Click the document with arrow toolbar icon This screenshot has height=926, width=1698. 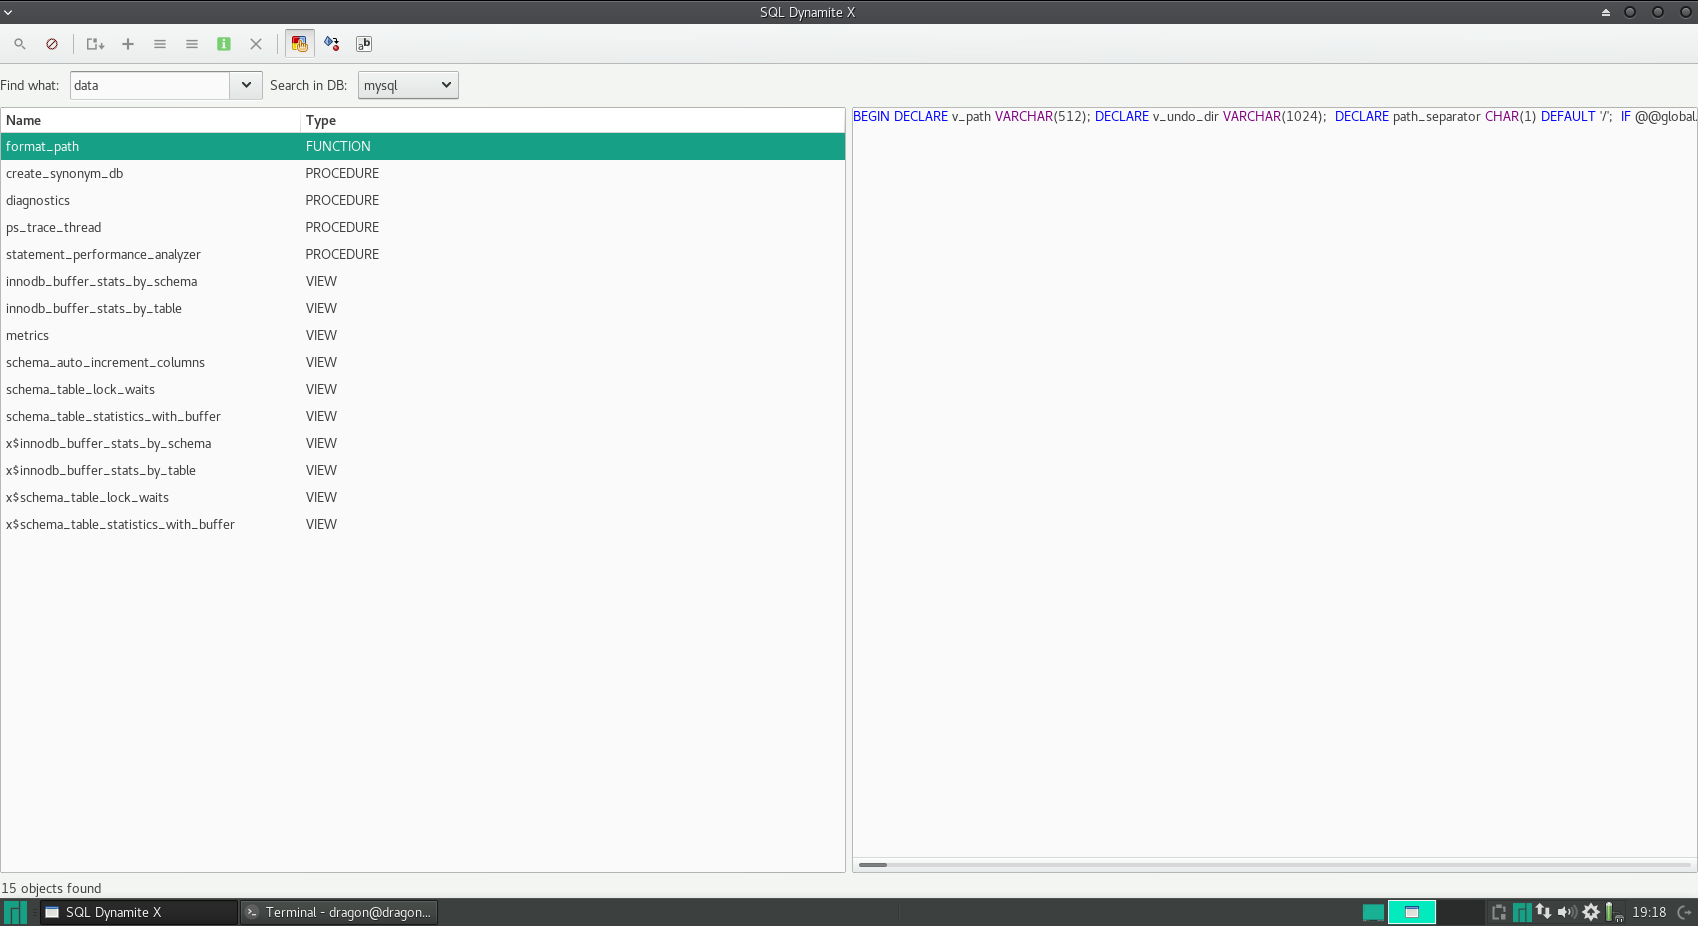point(95,44)
